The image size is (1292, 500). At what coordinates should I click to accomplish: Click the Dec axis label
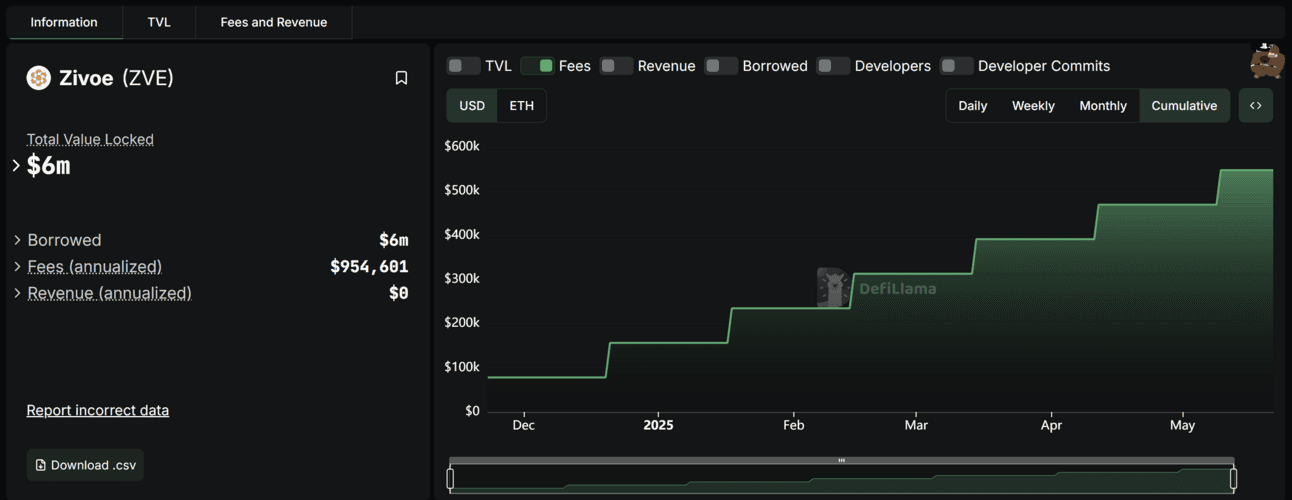point(523,425)
